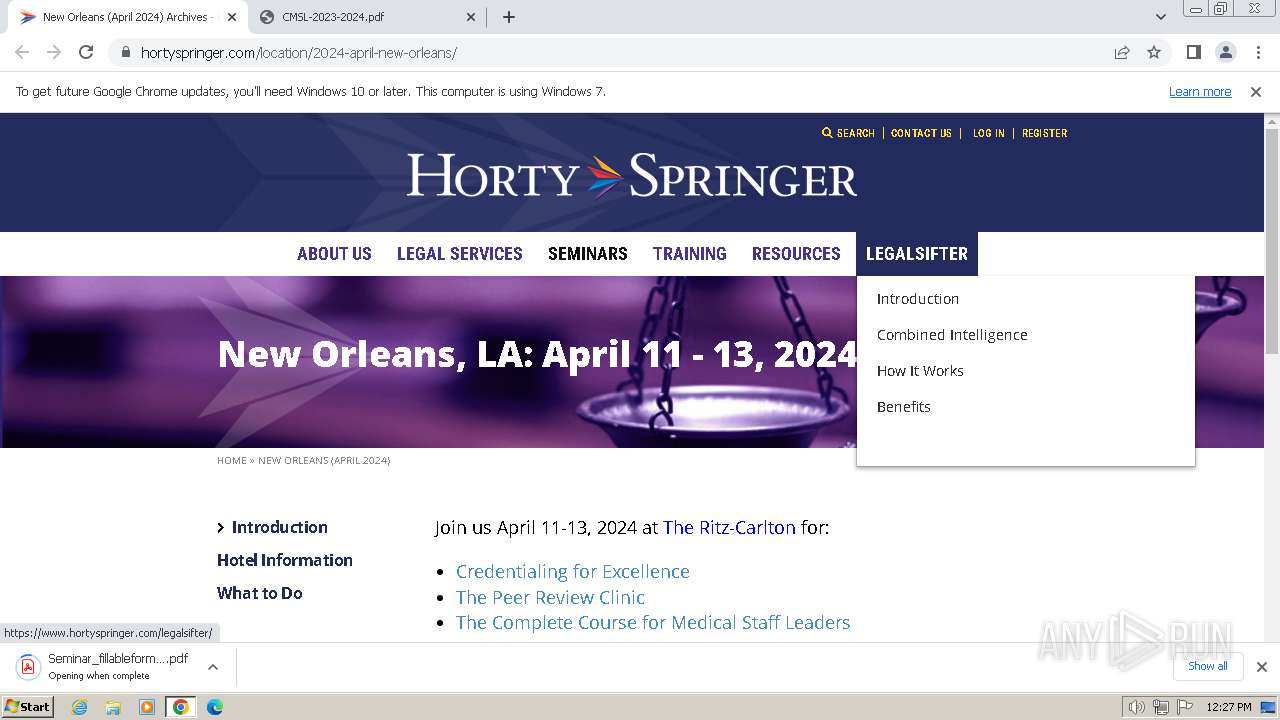The width and height of the screenshot is (1280, 720).
Task: Select How It Works in dropdown
Action: coord(920,371)
